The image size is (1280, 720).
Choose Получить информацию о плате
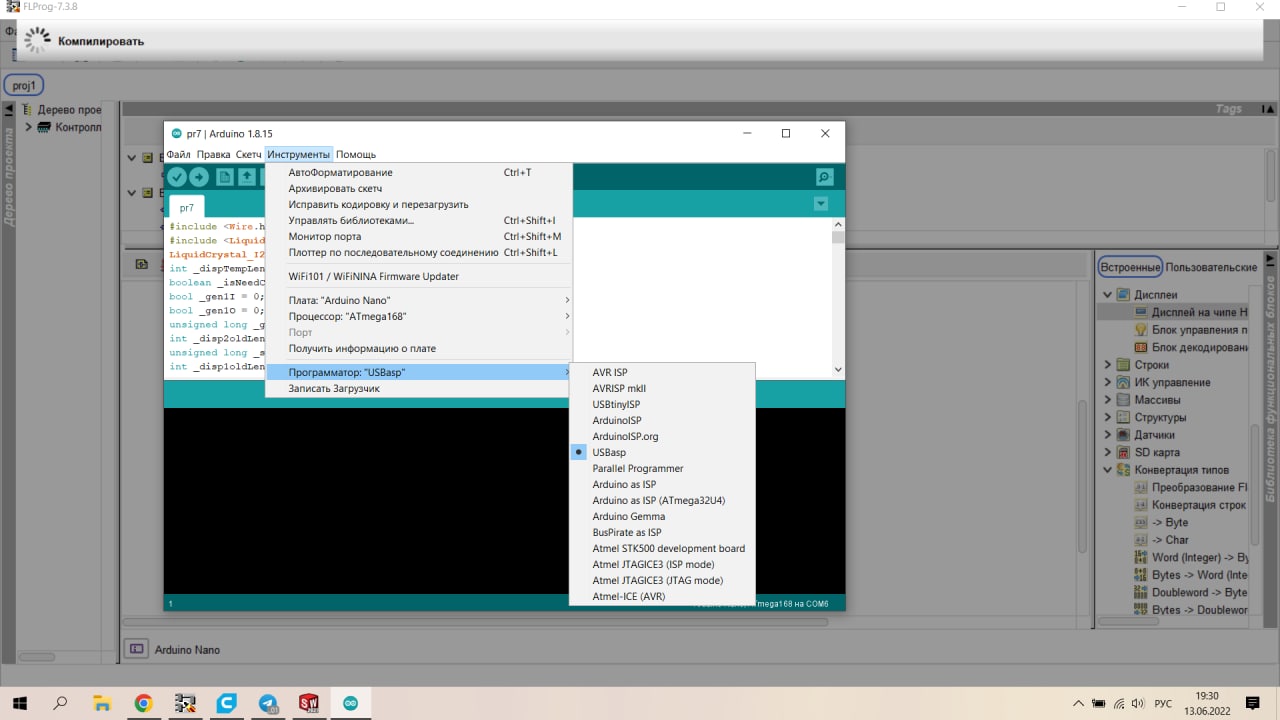click(419, 348)
